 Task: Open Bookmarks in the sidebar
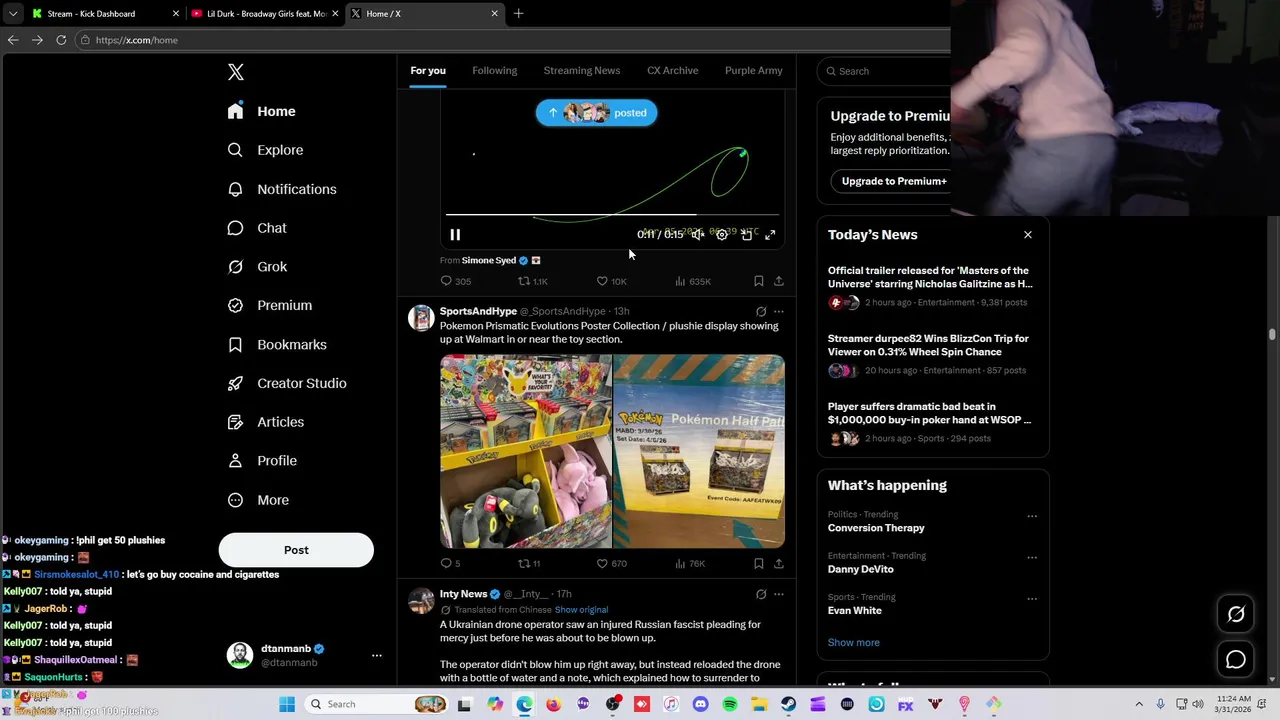coord(277,344)
